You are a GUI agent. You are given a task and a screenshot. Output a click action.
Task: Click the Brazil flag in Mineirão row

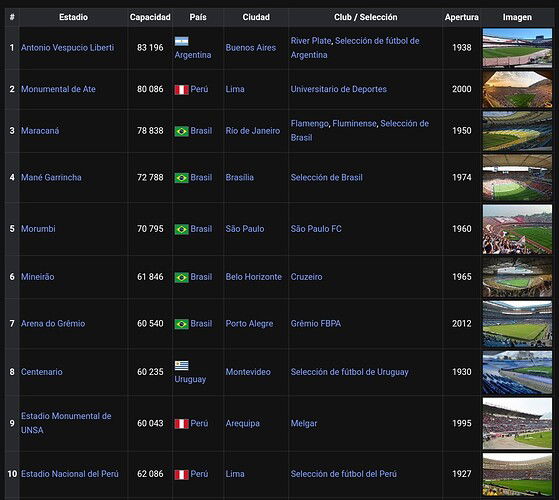(181, 277)
